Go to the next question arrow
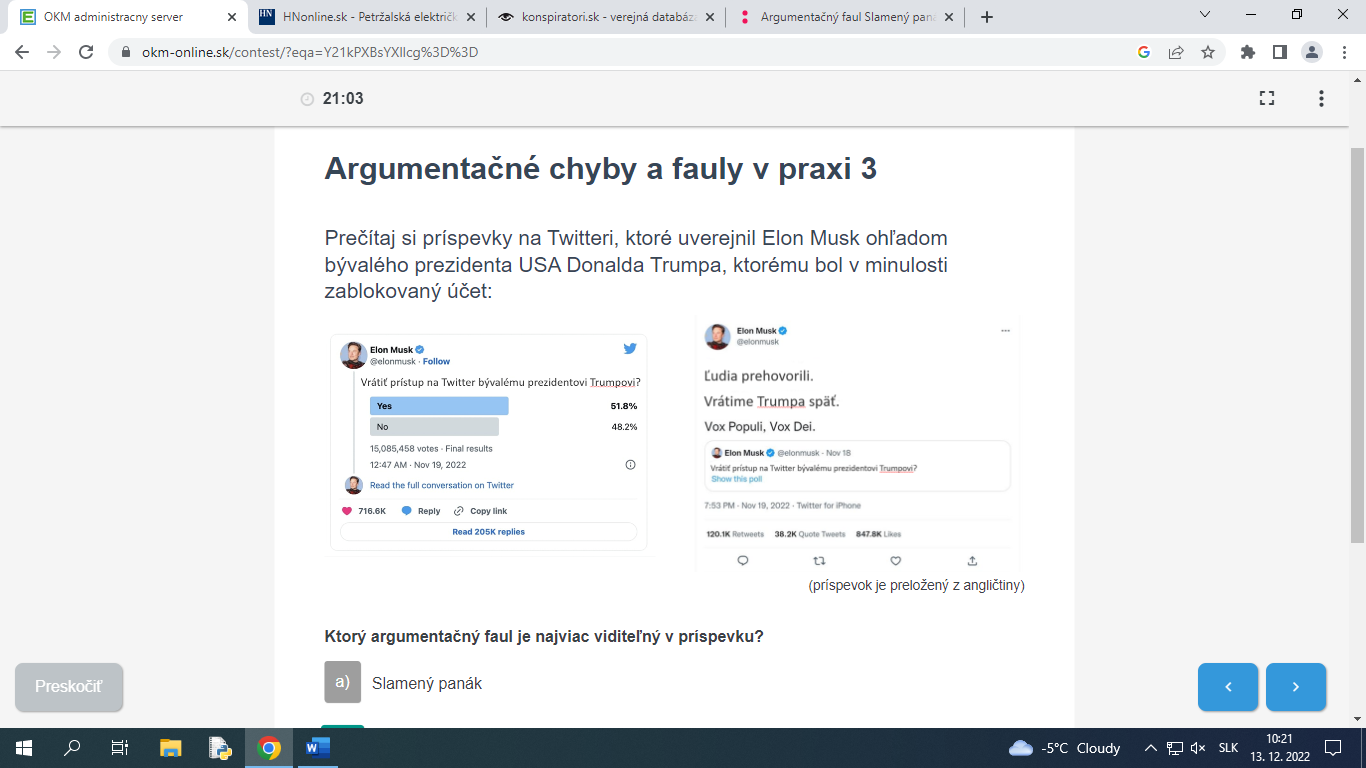Screen dimensions: 1366x768 (1296, 687)
